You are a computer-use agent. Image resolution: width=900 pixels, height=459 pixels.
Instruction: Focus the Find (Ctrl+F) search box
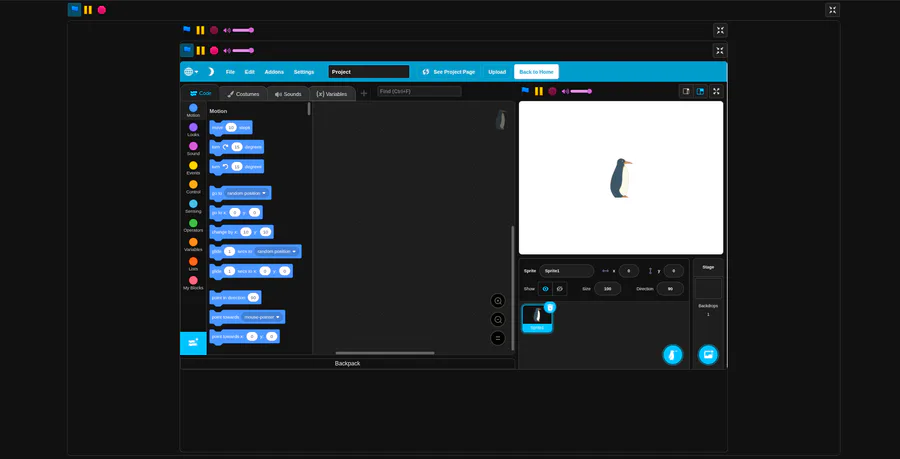(x=419, y=91)
